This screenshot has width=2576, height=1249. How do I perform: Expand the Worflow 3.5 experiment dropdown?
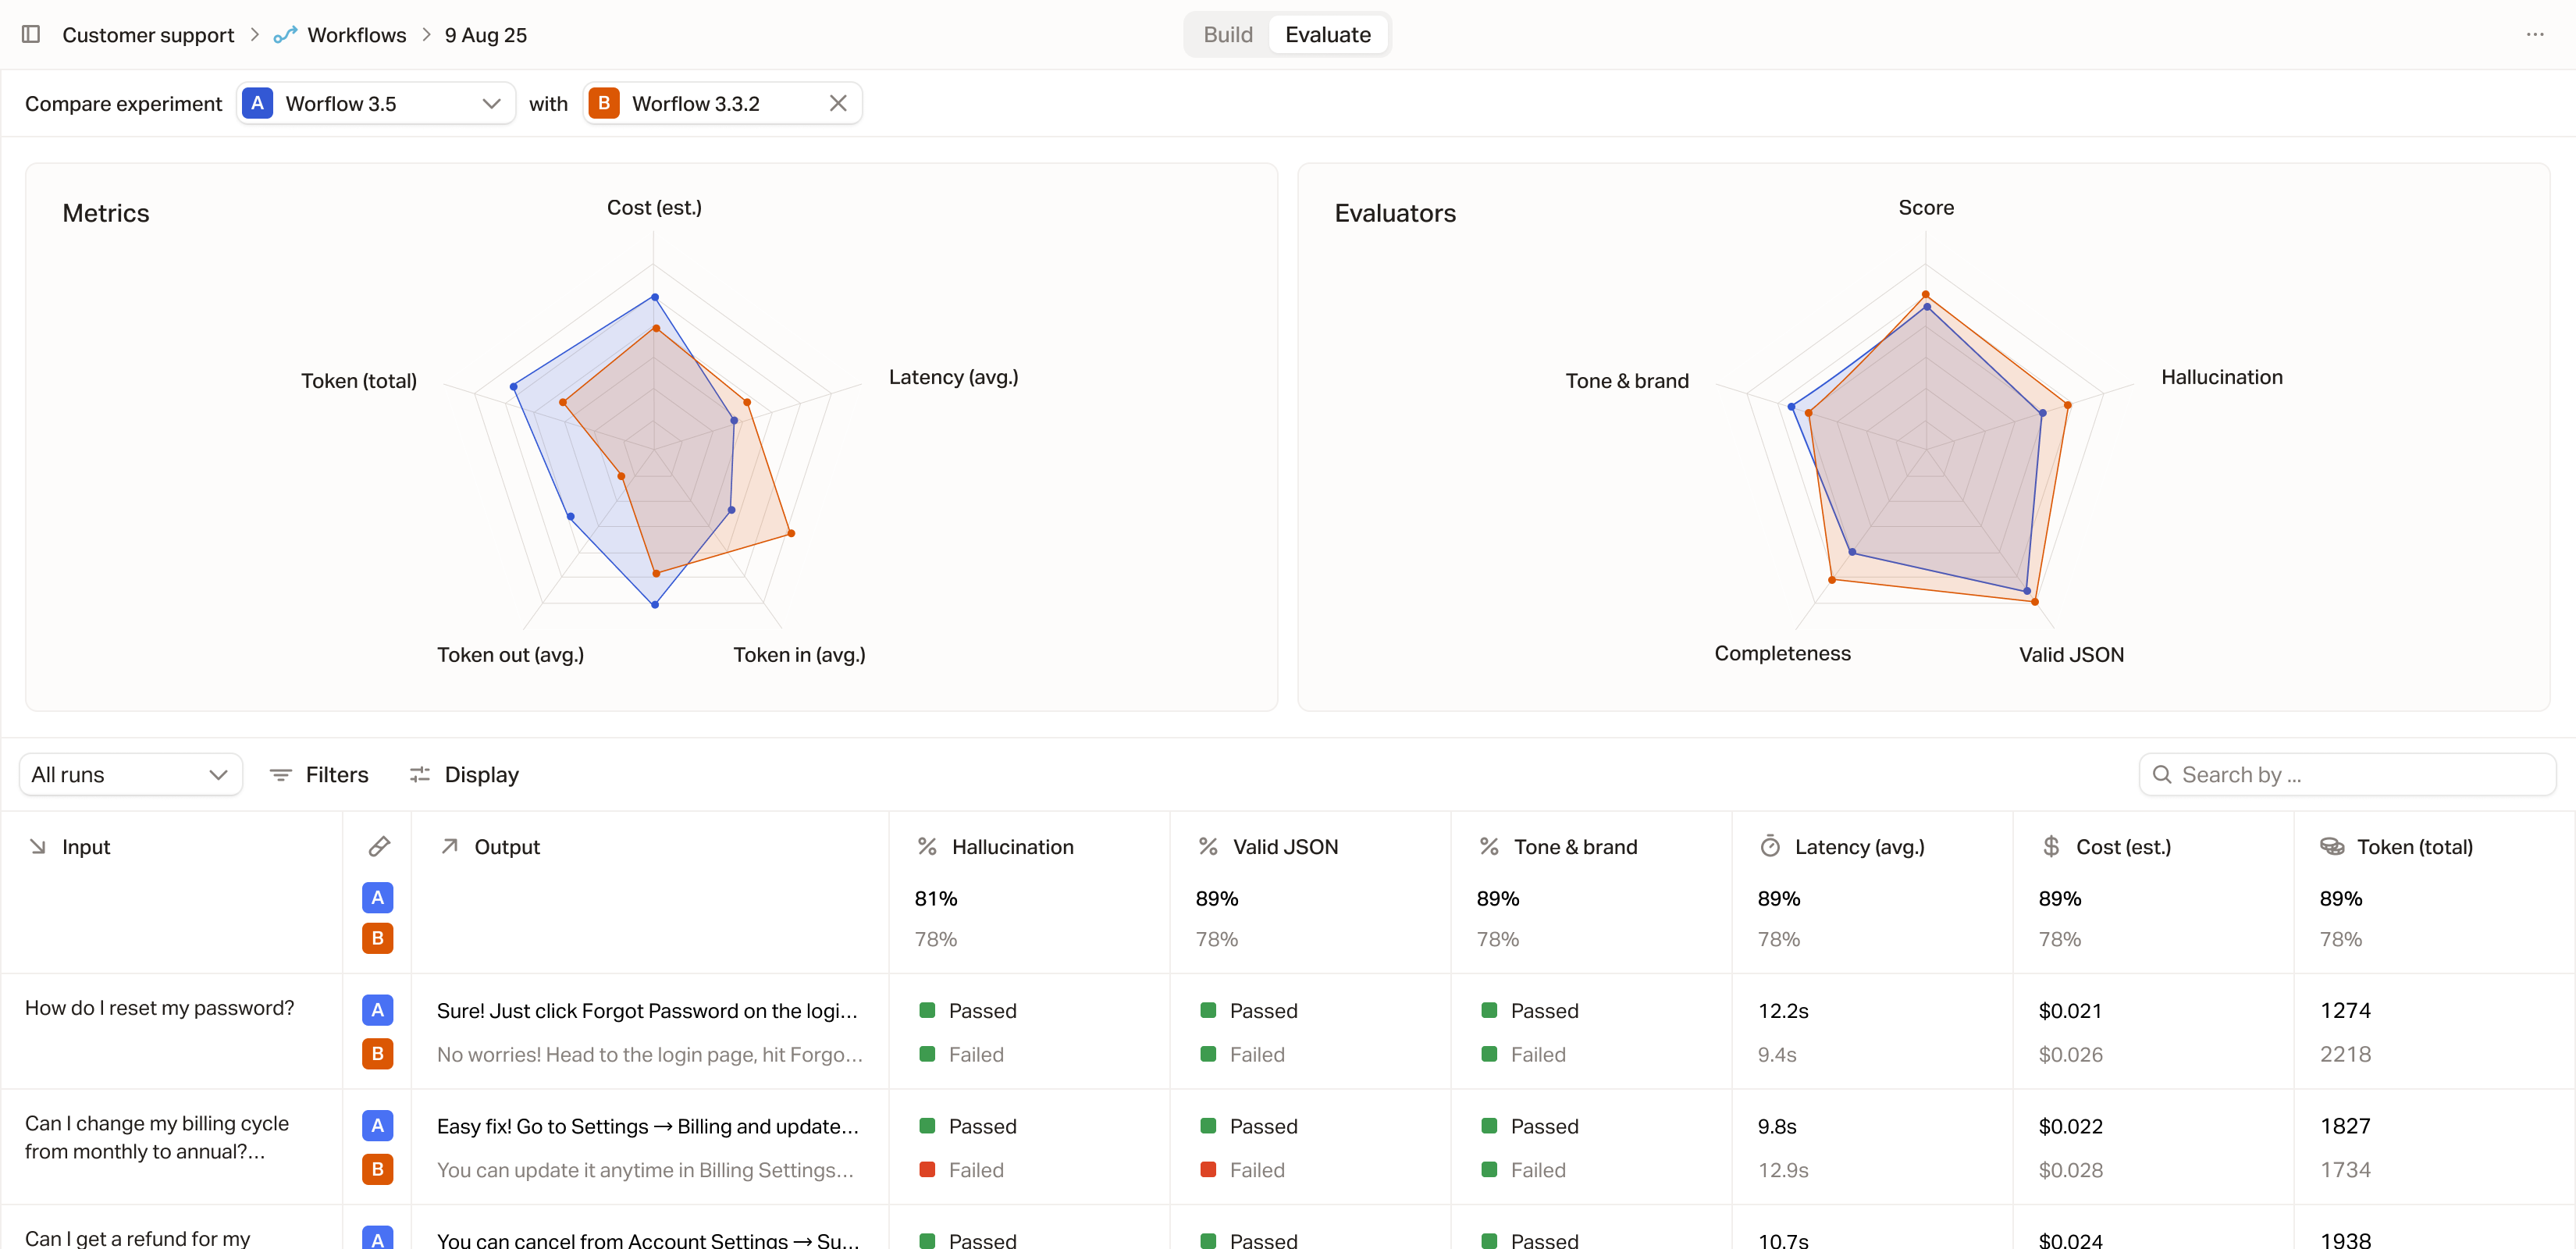(490, 103)
